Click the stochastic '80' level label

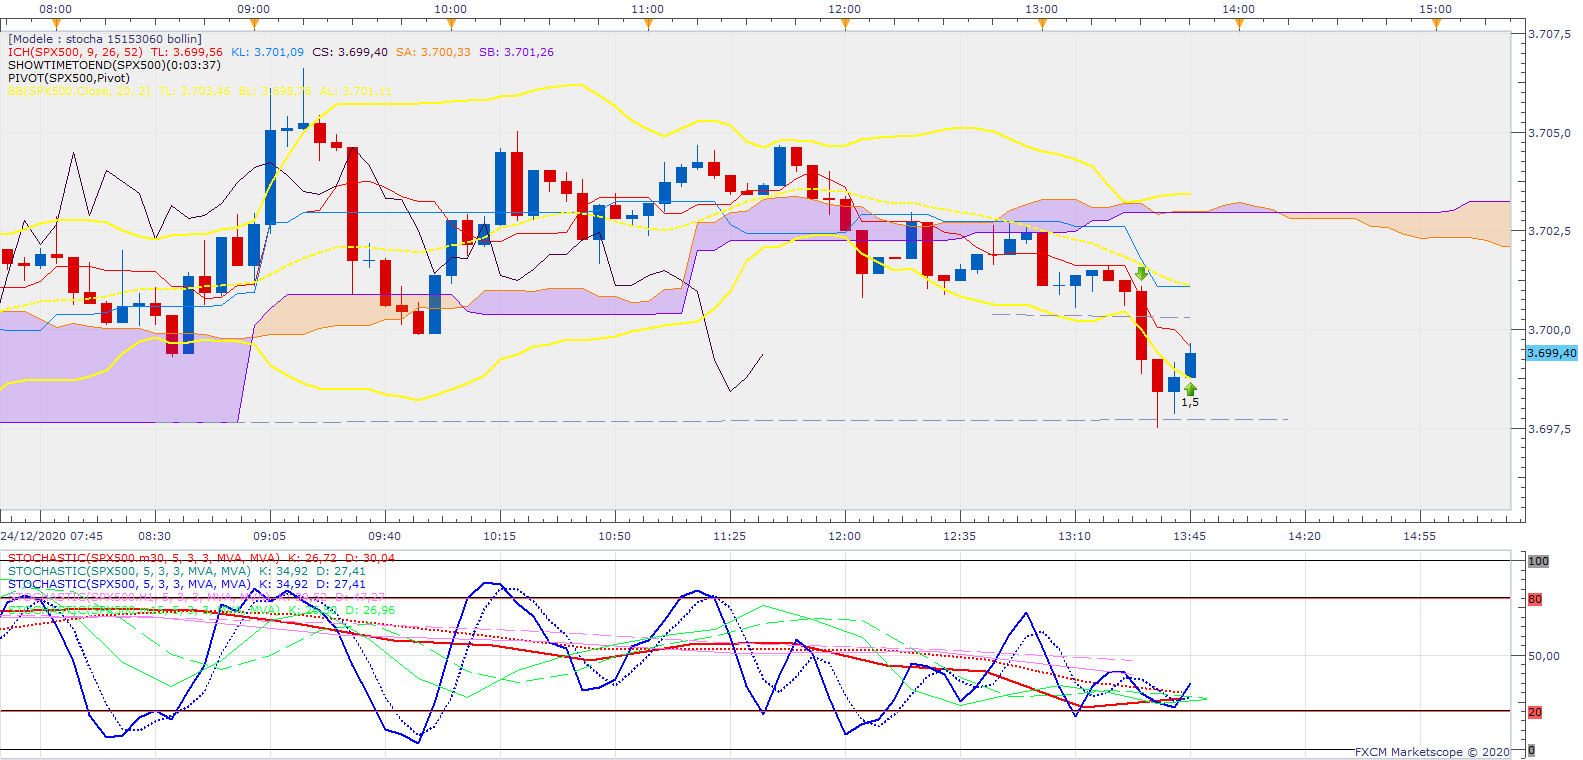(1535, 599)
